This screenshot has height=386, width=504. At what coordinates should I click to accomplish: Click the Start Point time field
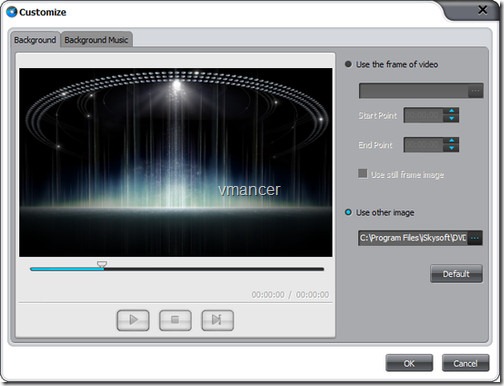pyautogui.click(x=424, y=115)
